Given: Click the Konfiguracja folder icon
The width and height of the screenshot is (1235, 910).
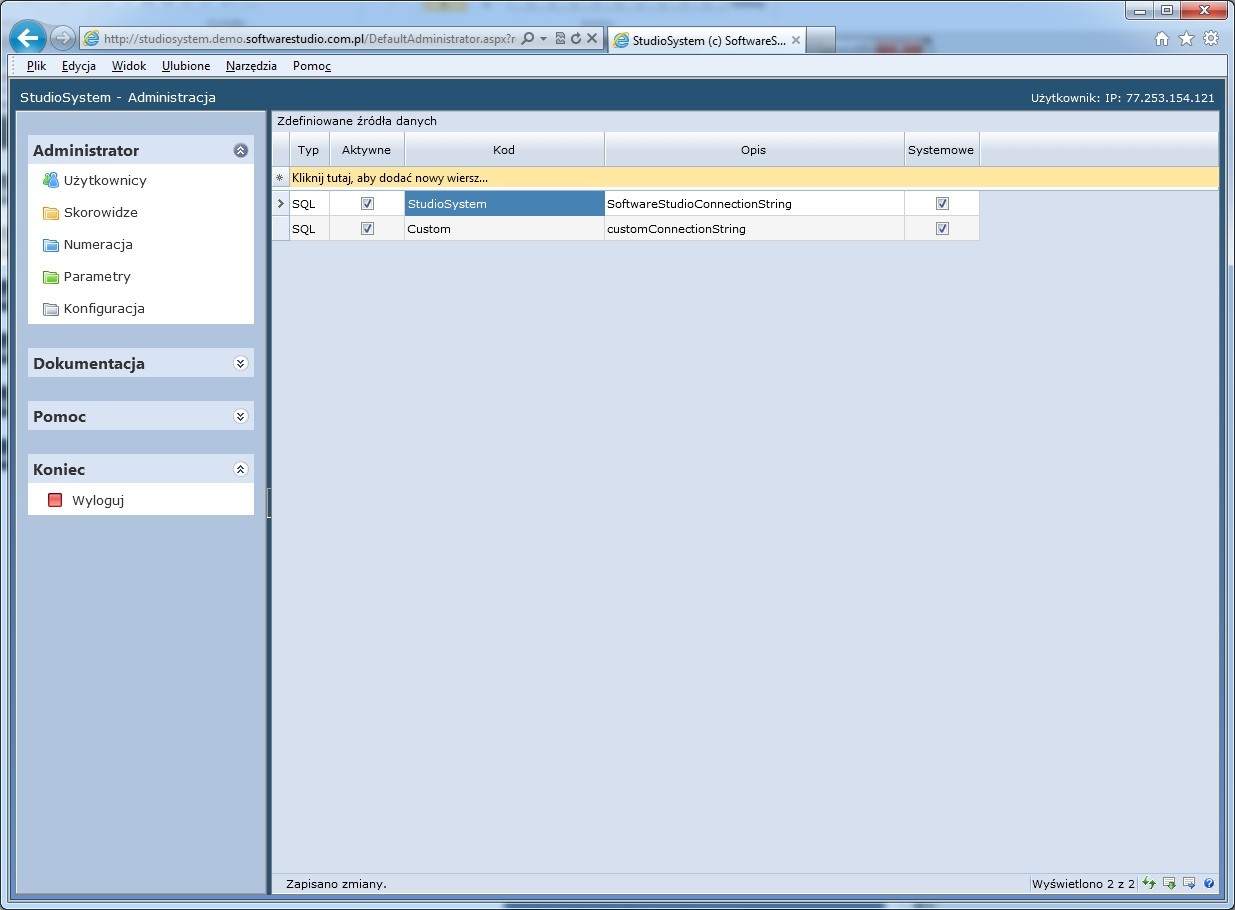Looking at the screenshot, I should pyautogui.click(x=51, y=308).
